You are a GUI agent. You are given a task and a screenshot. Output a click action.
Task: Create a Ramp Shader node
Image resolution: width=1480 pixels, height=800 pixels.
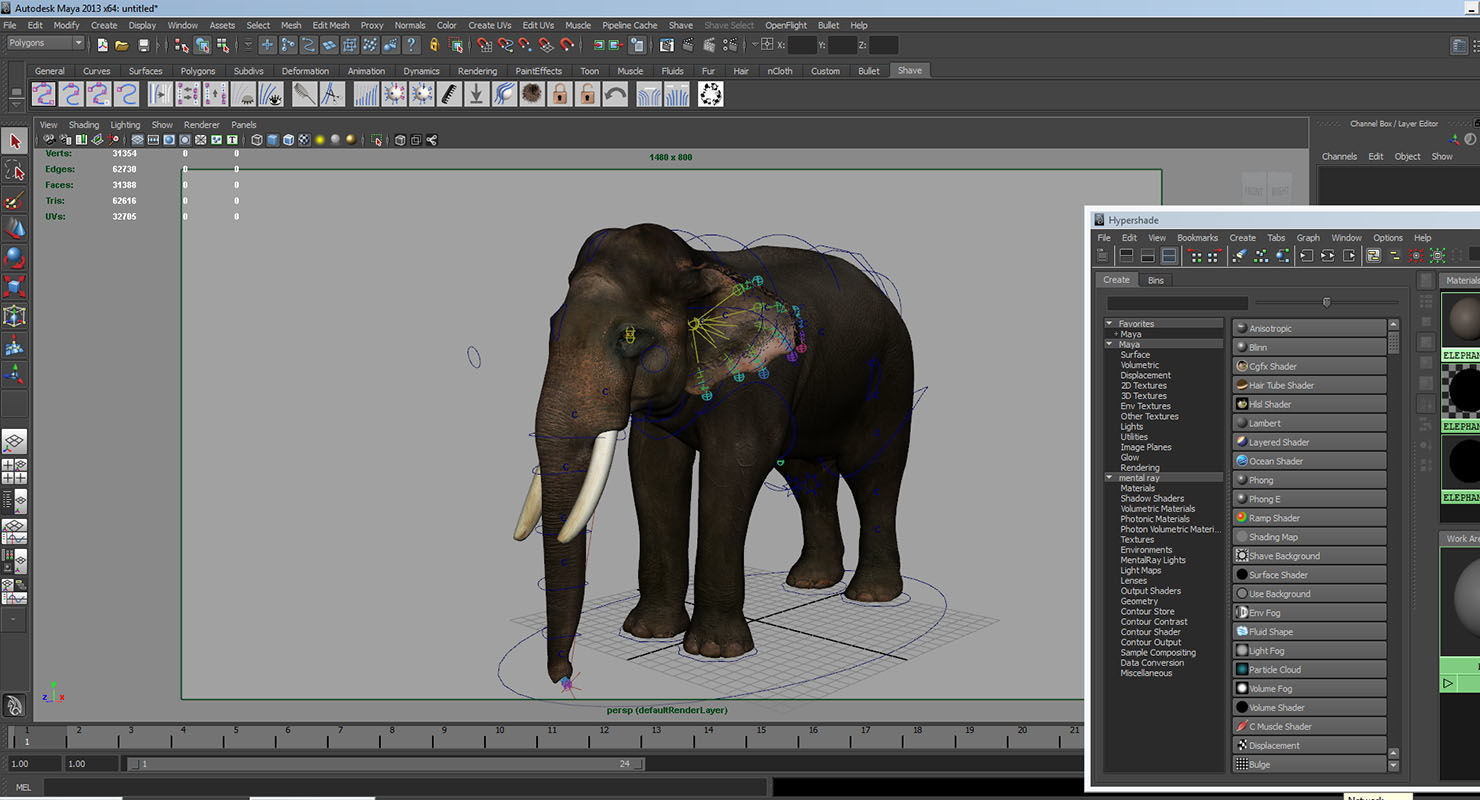(x=1309, y=518)
